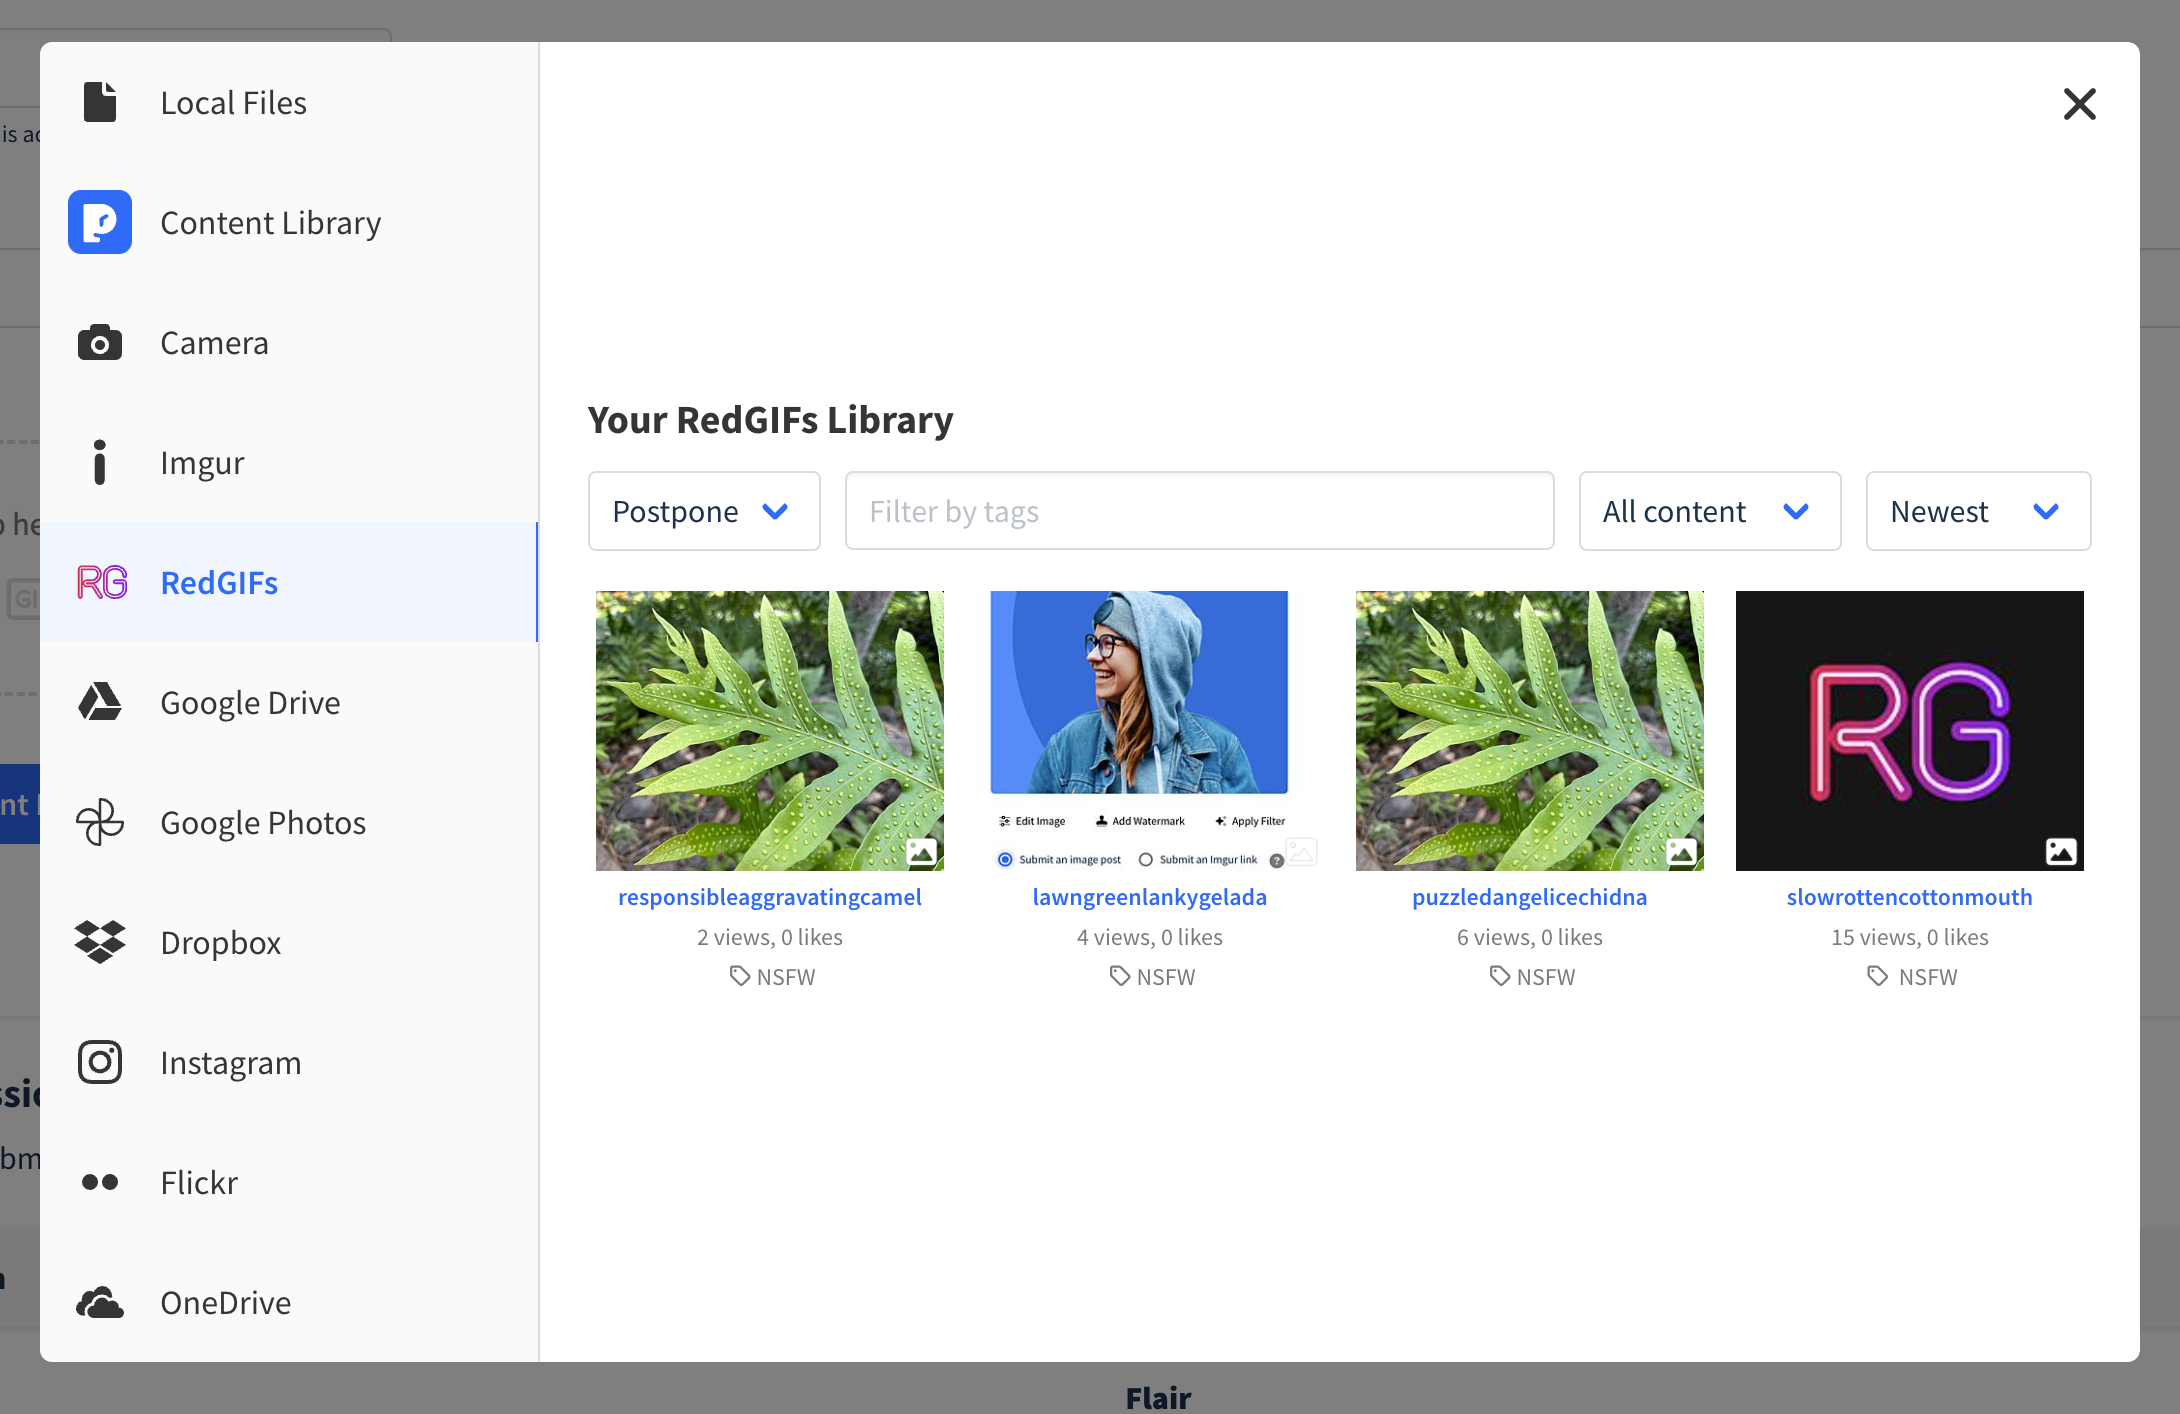
Task: Open the OneDrive cloud icon
Action: (100, 1302)
